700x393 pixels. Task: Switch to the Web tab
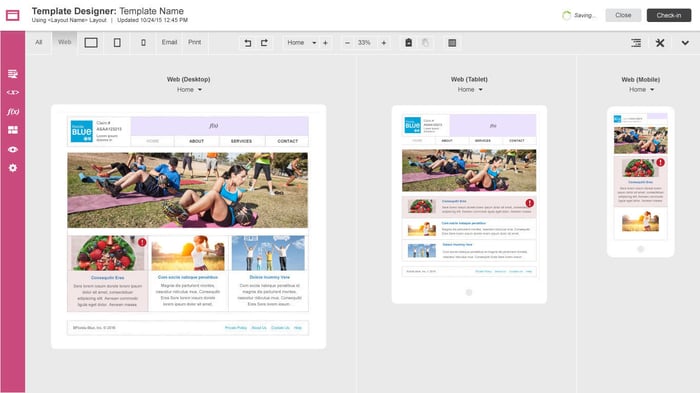click(x=64, y=42)
